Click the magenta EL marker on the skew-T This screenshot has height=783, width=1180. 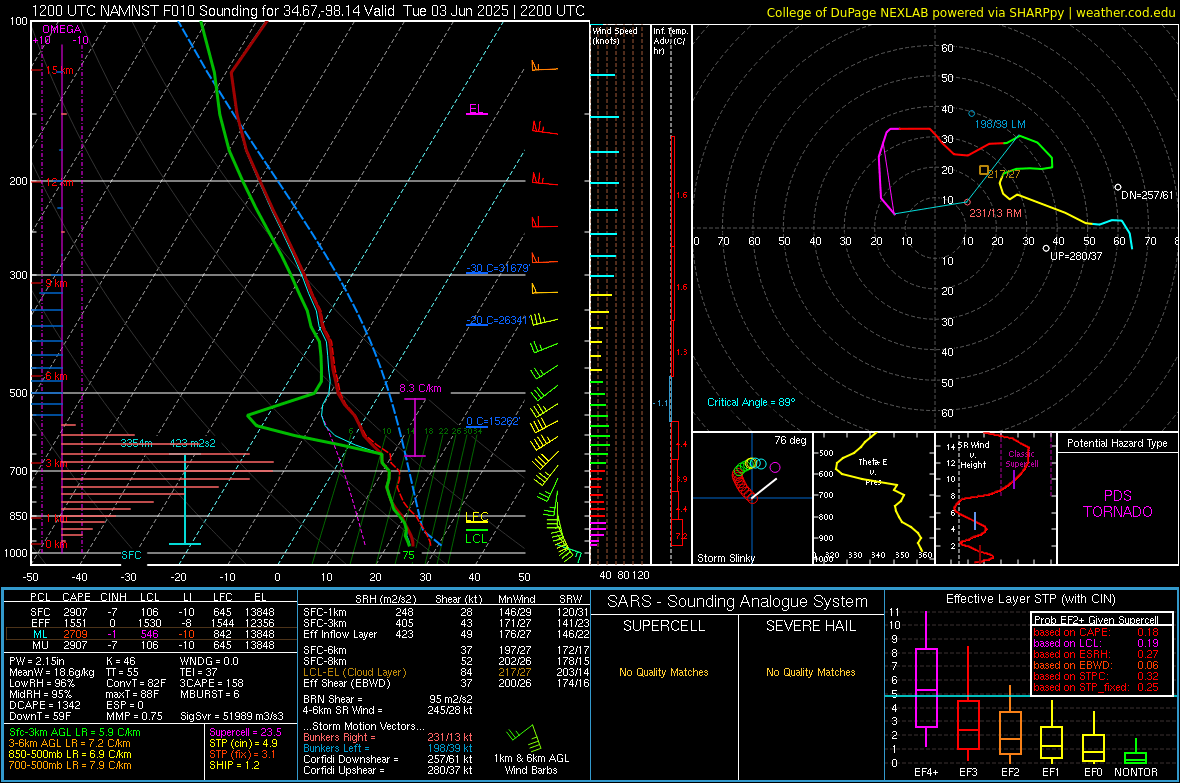[476, 109]
